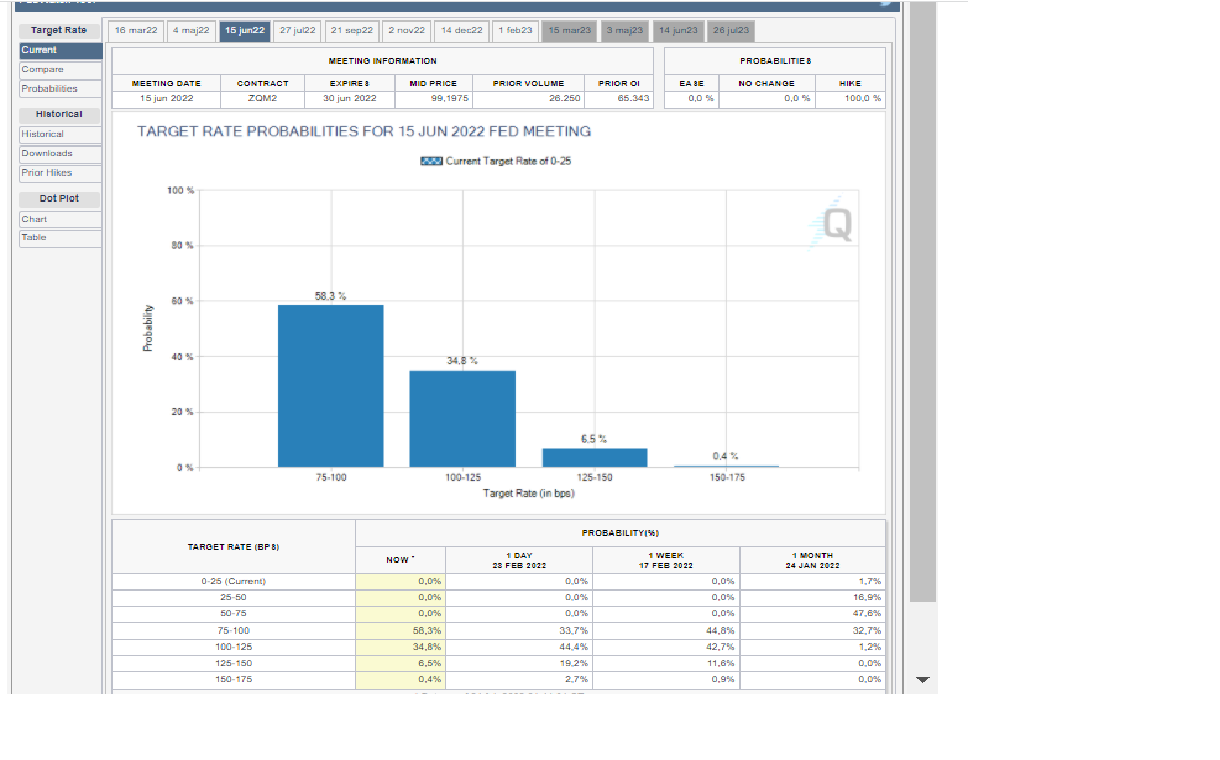This screenshot has width=1220, height=760.
Task: Open the Probabilities sidebar item
Action: click(x=61, y=89)
